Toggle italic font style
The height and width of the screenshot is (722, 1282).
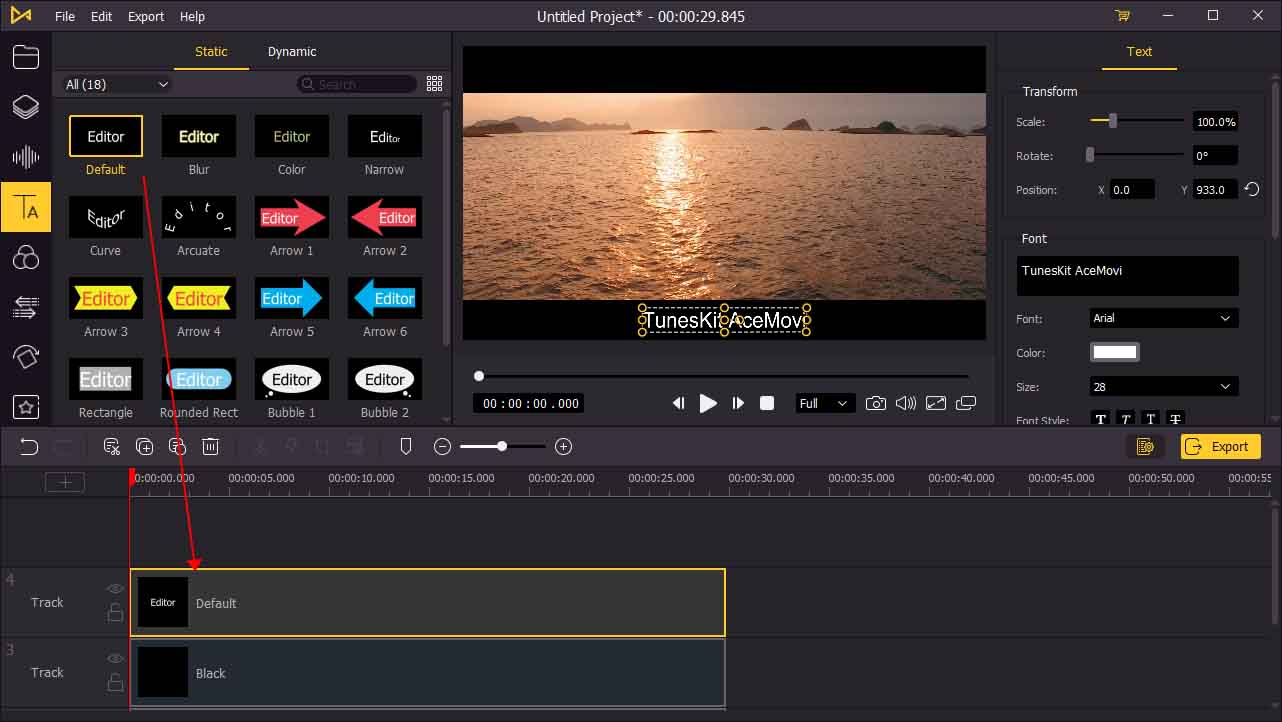1126,420
